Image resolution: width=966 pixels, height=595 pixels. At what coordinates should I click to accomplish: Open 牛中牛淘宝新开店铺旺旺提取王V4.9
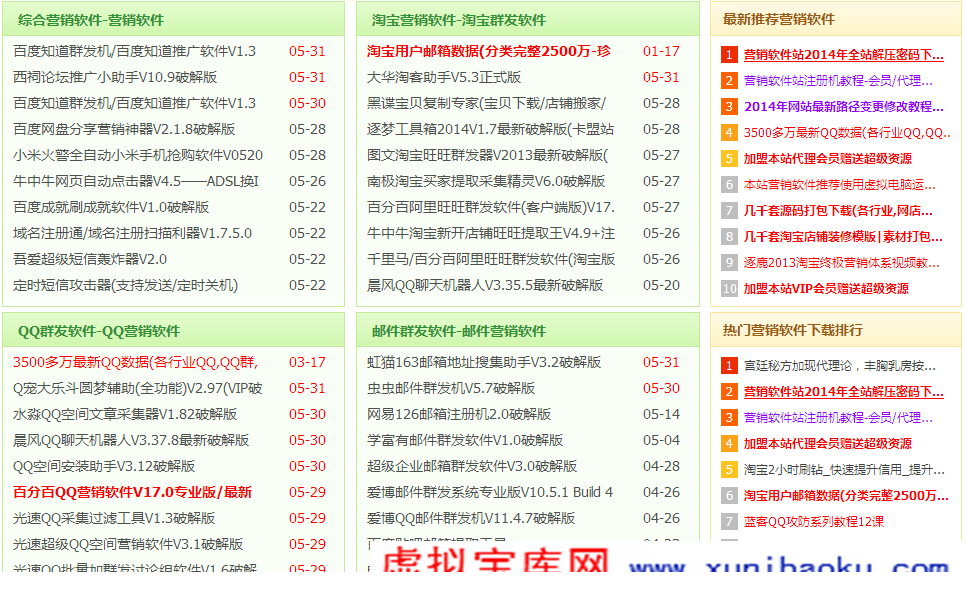click(x=490, y=233)
